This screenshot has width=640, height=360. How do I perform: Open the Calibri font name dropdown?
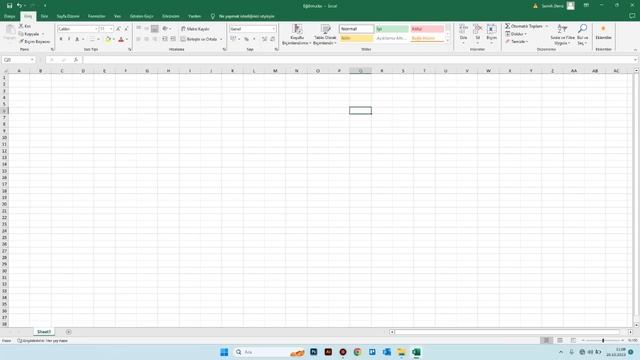pos(96,29)
